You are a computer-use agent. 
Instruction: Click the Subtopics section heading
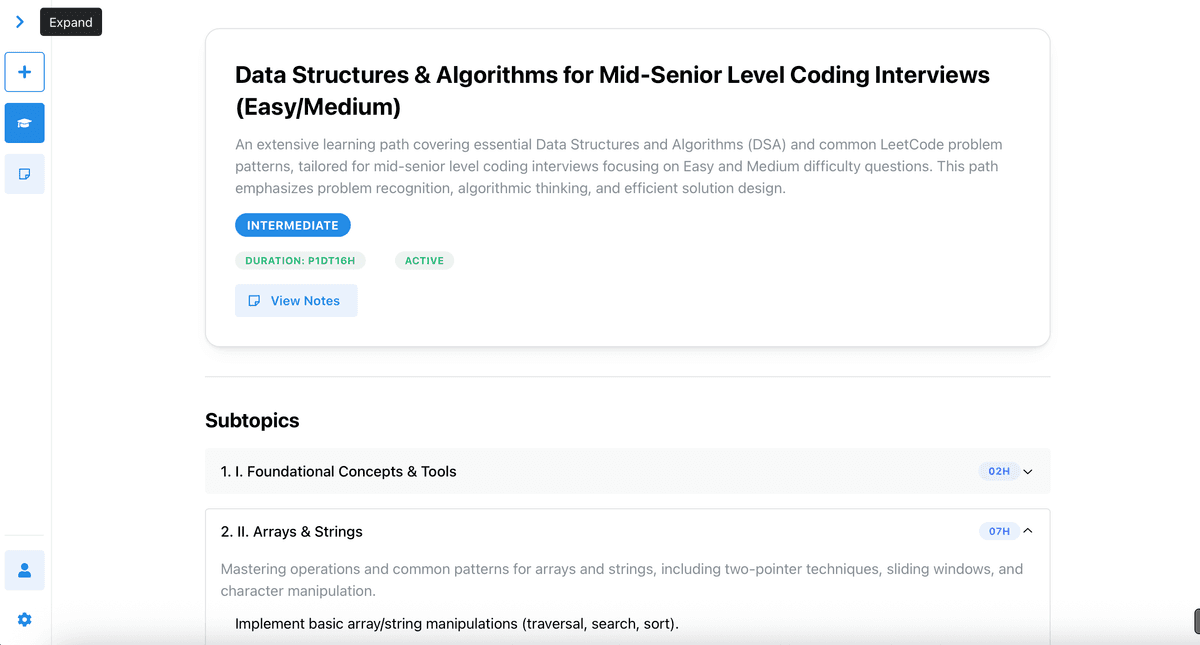click(252, 421)
